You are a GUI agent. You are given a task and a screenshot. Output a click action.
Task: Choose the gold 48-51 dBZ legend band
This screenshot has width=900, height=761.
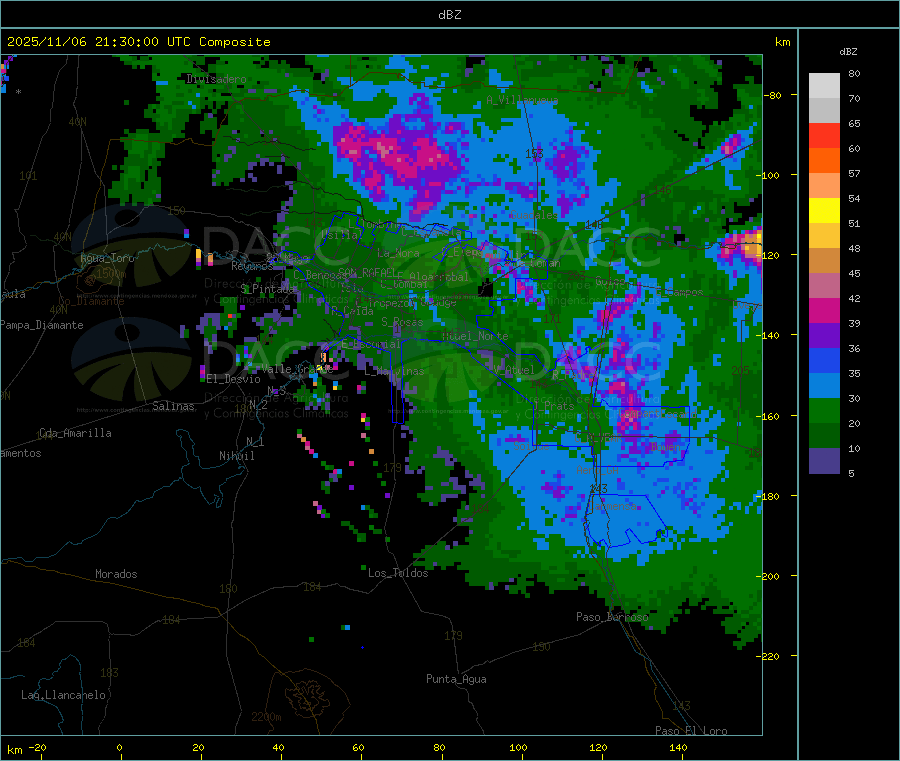pos(824,236)
